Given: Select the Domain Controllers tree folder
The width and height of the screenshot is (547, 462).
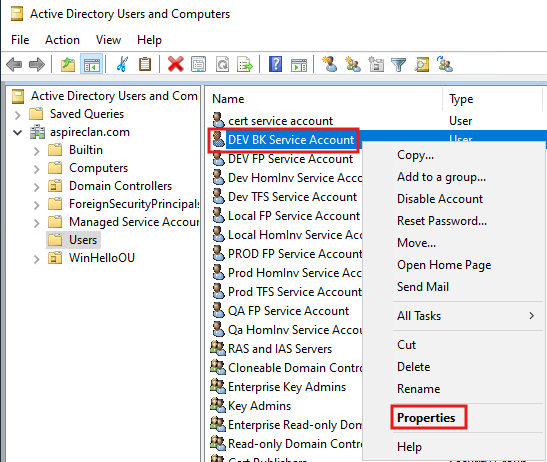Looking at the screenshot, I should pos(120,186).
